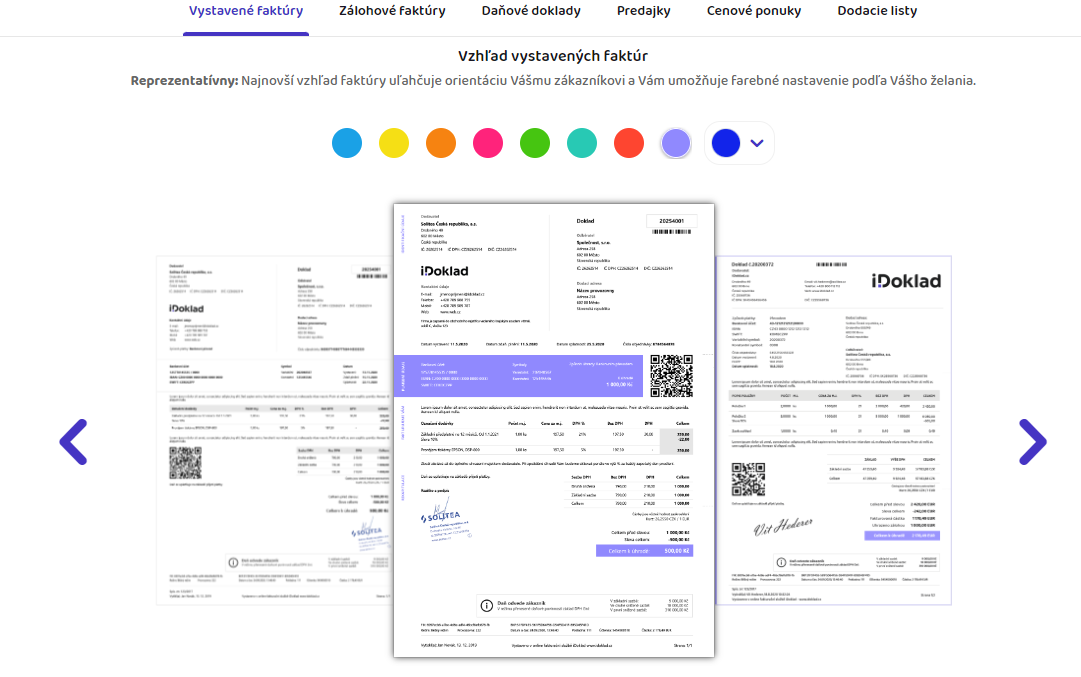Pick the pink color swatch
Viewport: 1081px width, 677px height.
(x=488, y=143)
